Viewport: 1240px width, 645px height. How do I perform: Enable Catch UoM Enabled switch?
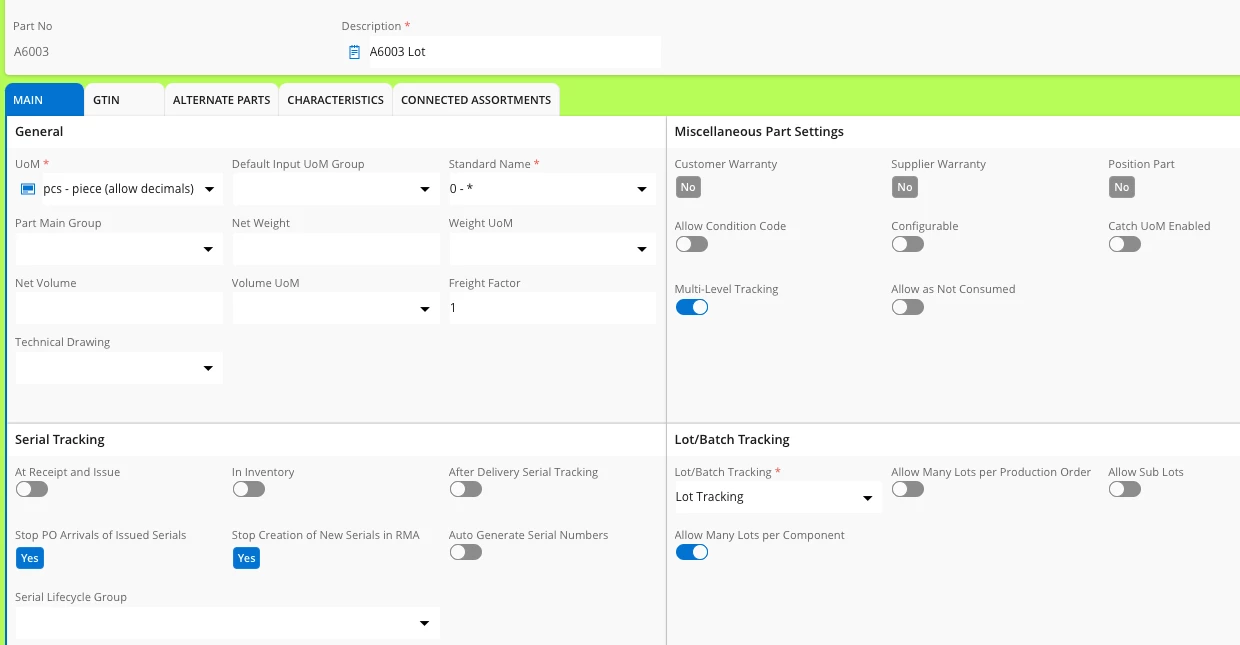point(1124,244)
